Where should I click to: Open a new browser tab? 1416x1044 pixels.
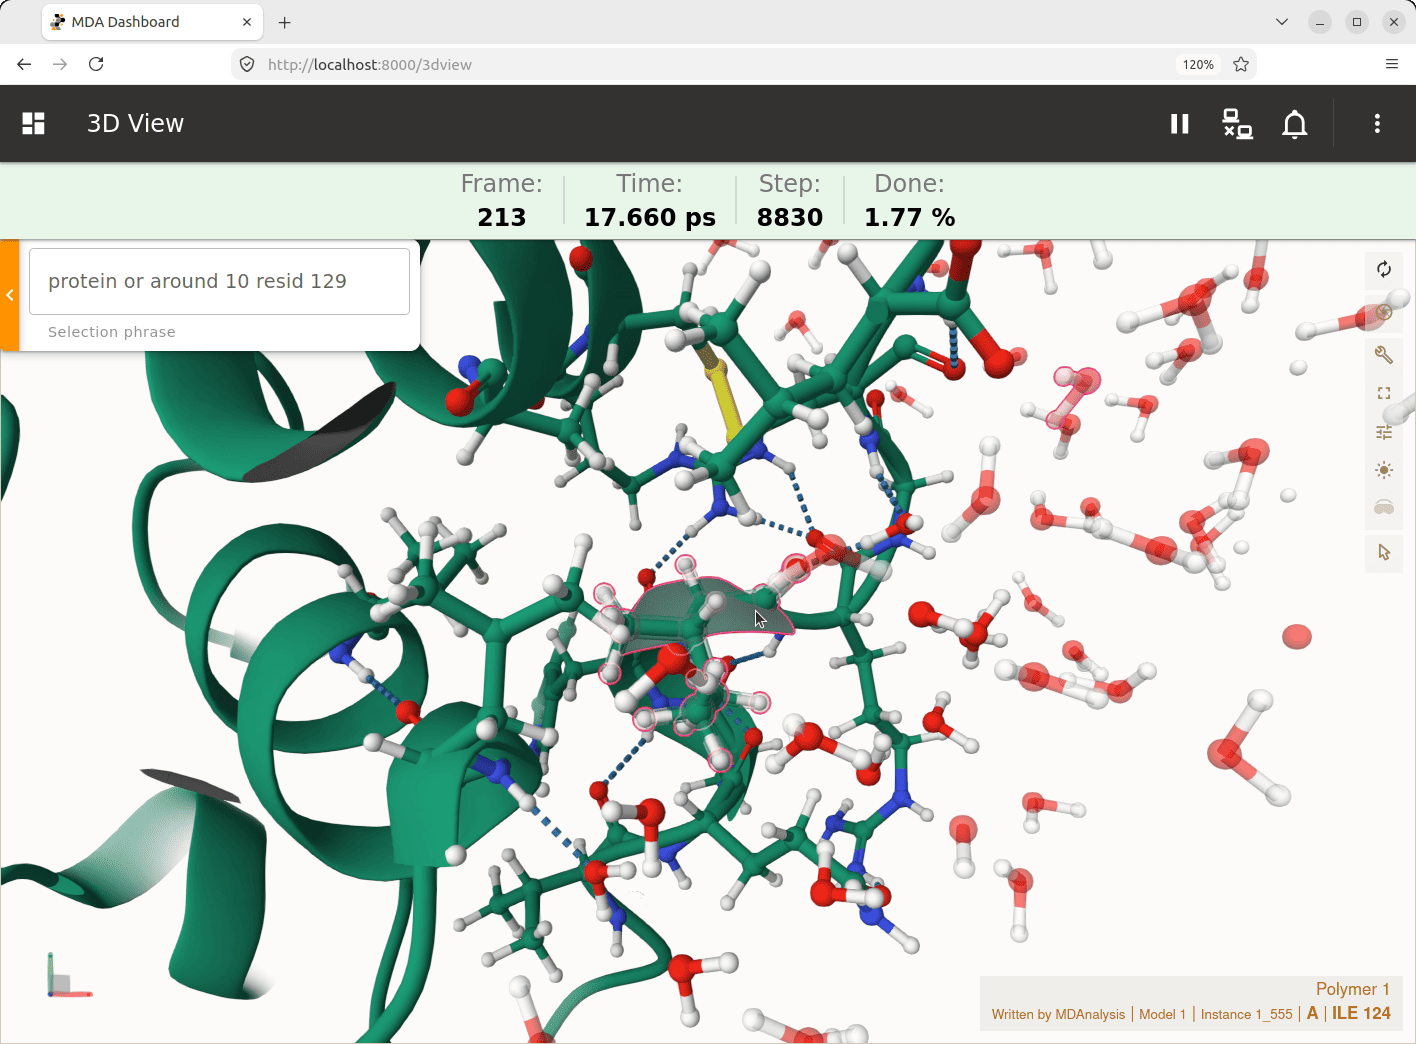(x=285, y=22)
